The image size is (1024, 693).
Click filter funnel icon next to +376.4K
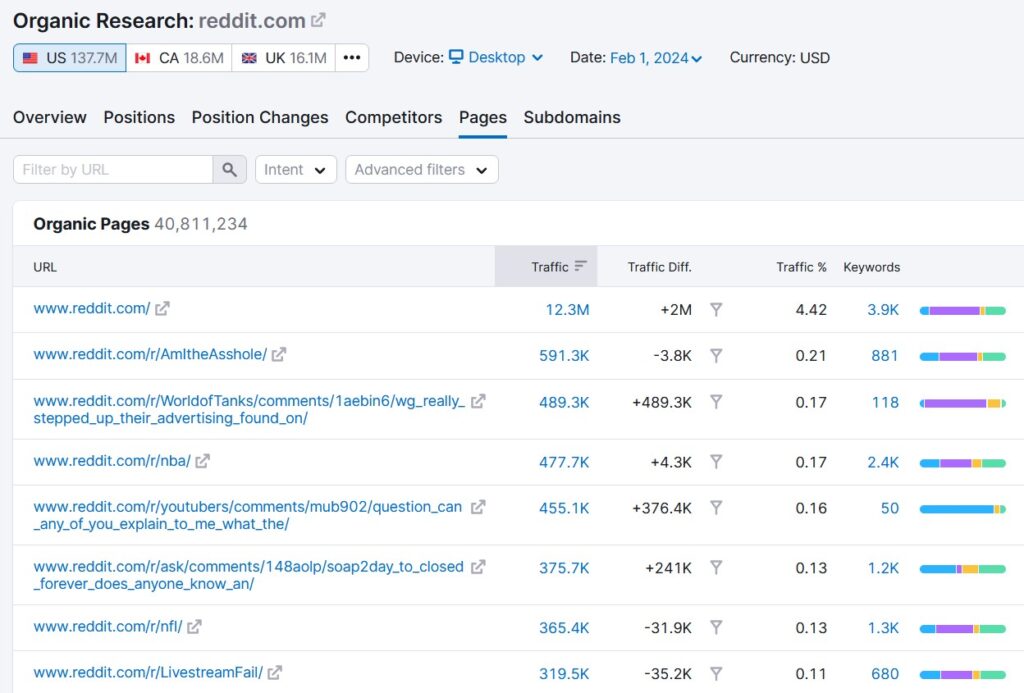coord(716,508)
